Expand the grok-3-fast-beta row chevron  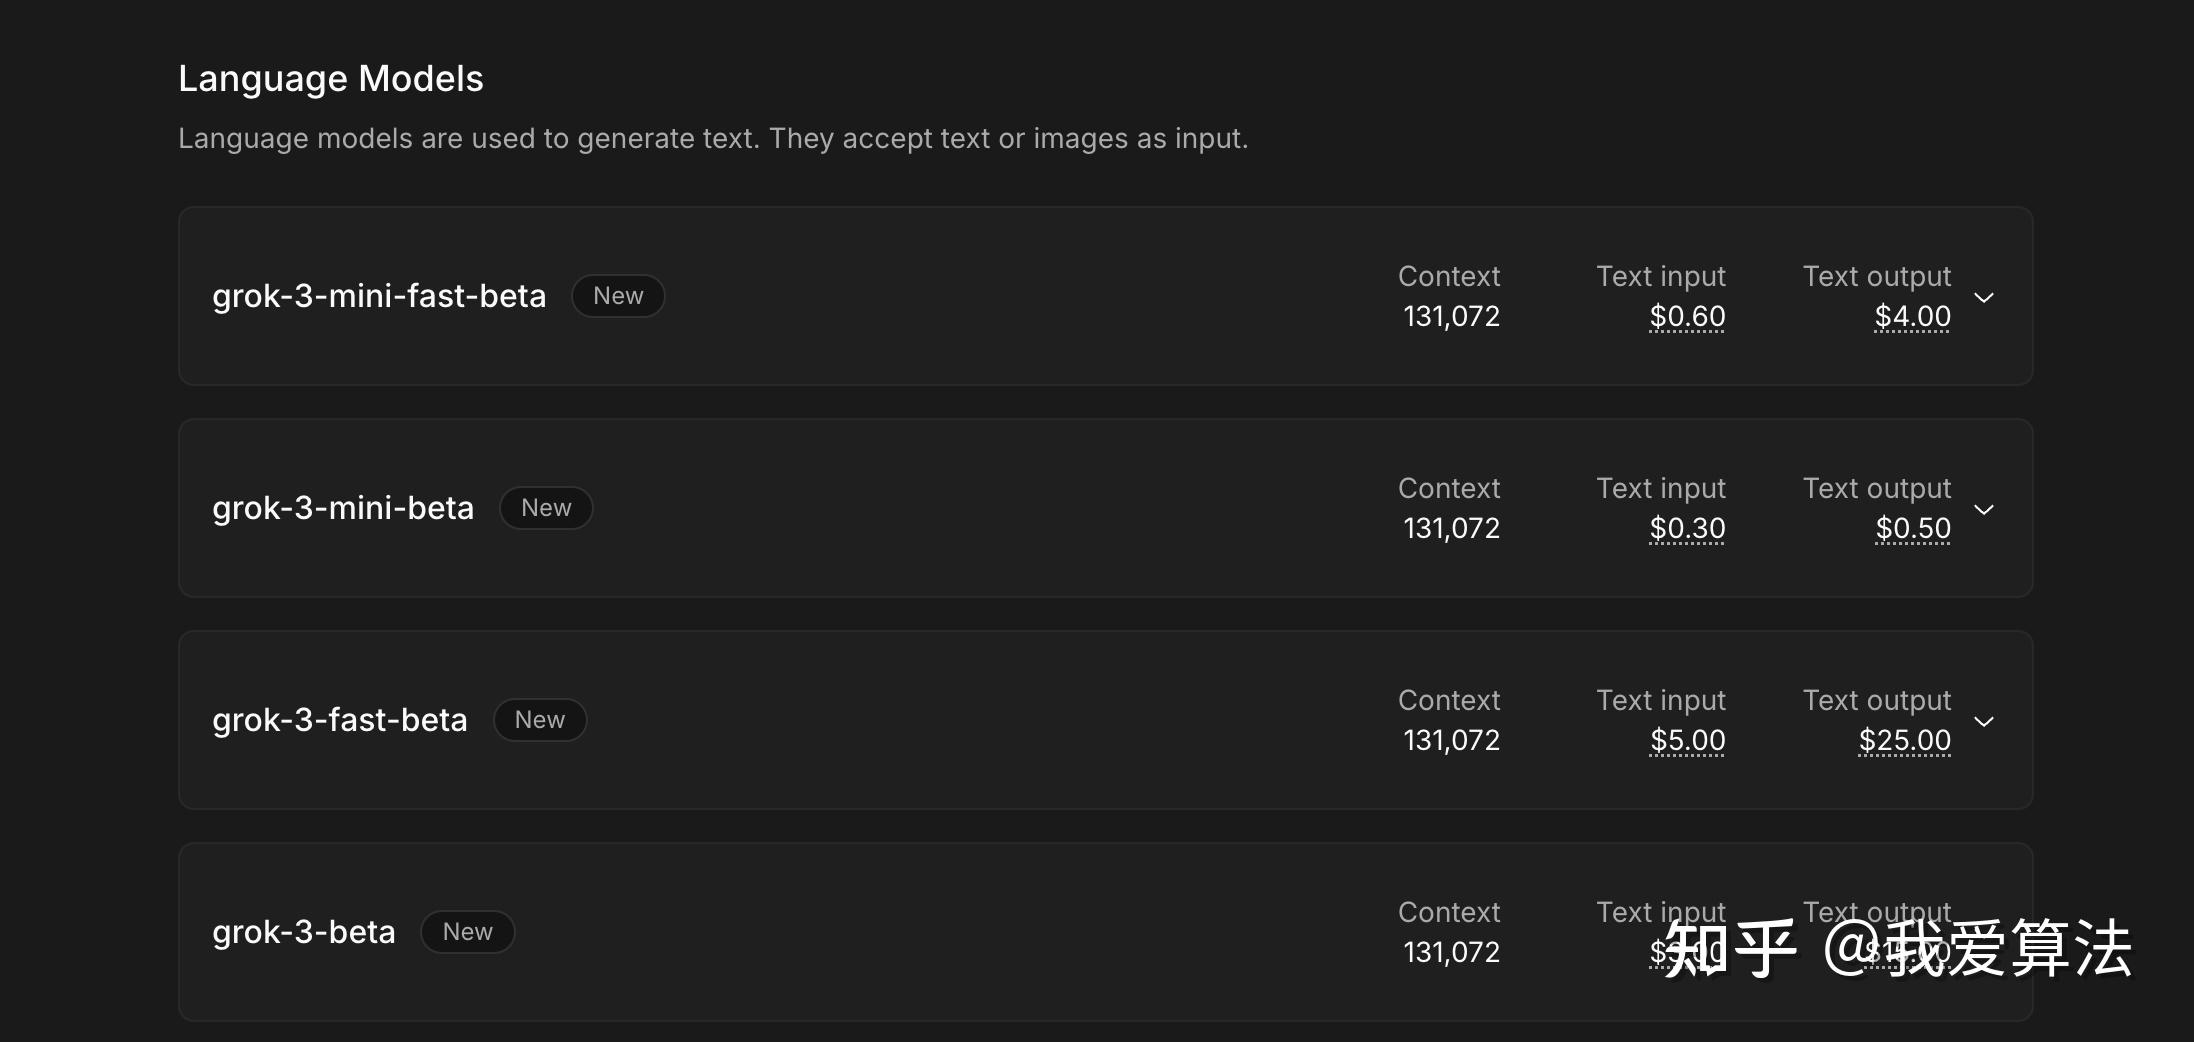coord(1984,722)
